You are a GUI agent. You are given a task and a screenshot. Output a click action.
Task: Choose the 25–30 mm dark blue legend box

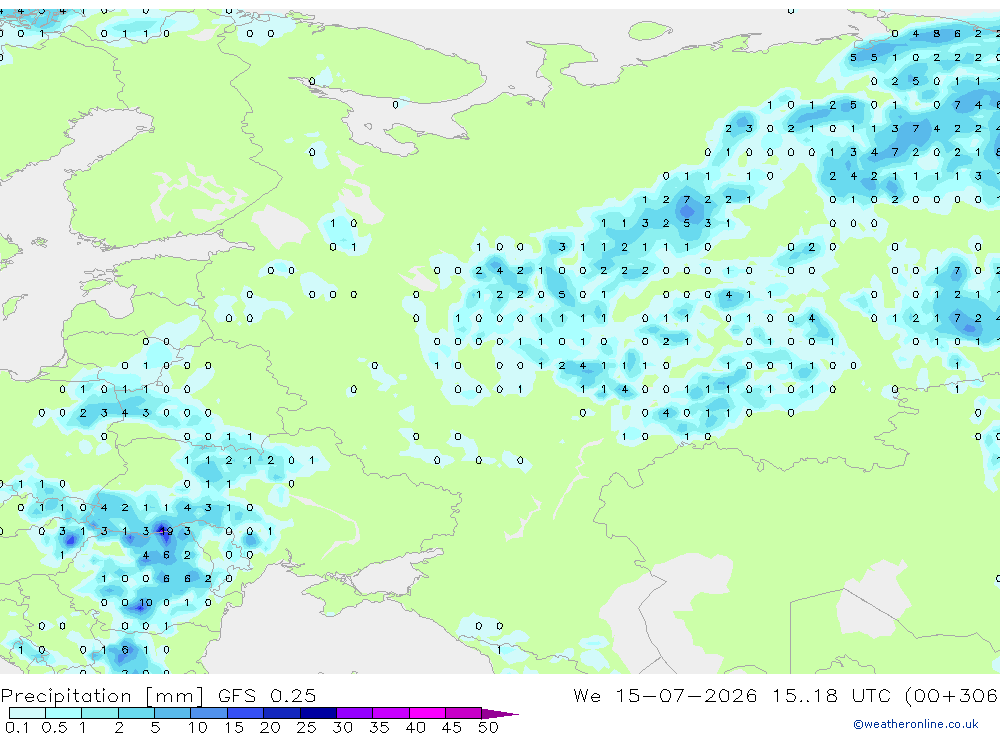(318, 713)
